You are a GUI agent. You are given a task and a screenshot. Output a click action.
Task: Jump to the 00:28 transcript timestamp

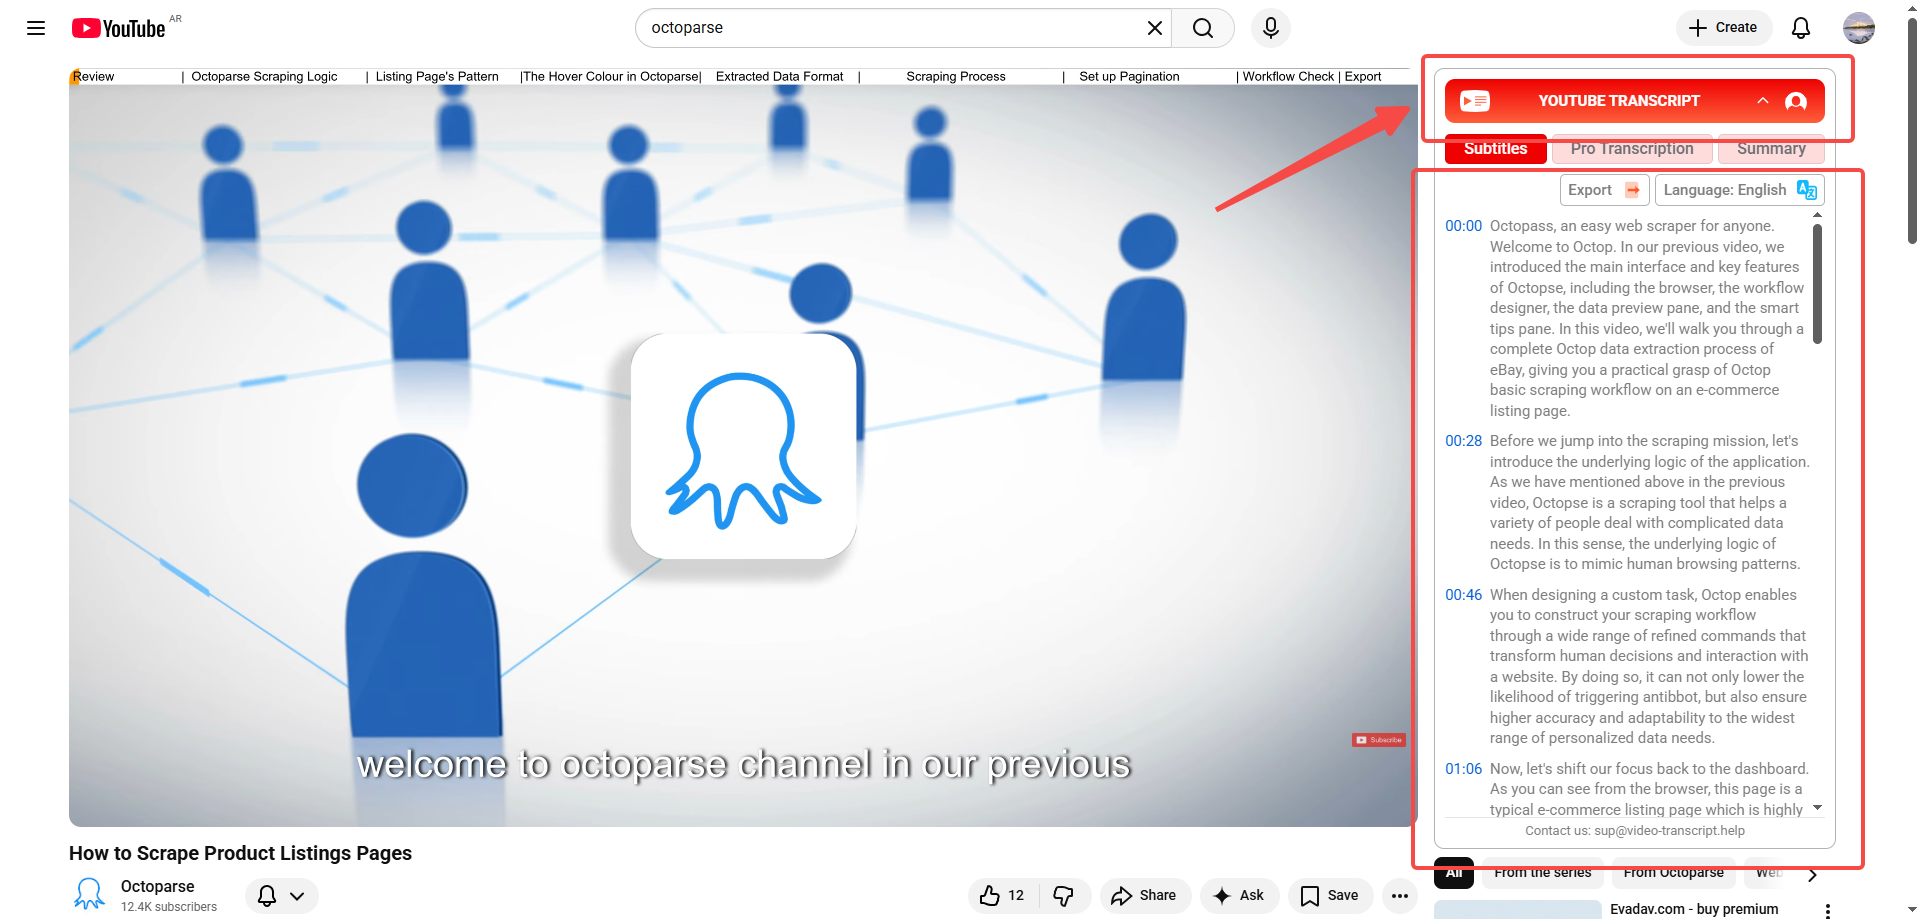pyautogui.click(x=1463, y=441)
